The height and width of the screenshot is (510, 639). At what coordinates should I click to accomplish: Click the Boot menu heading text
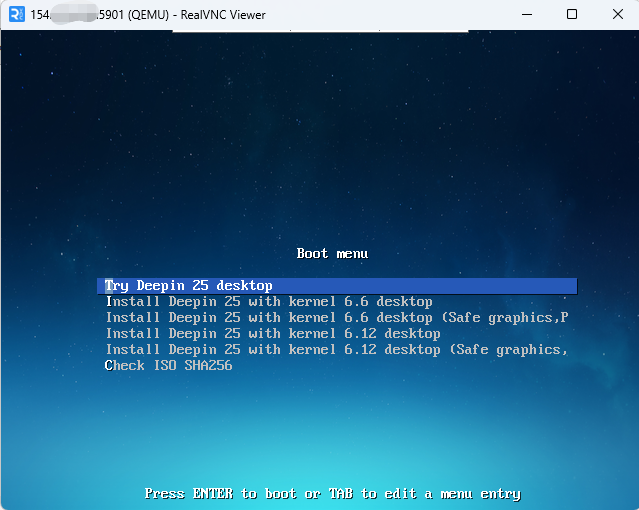[x=333, y=254]
